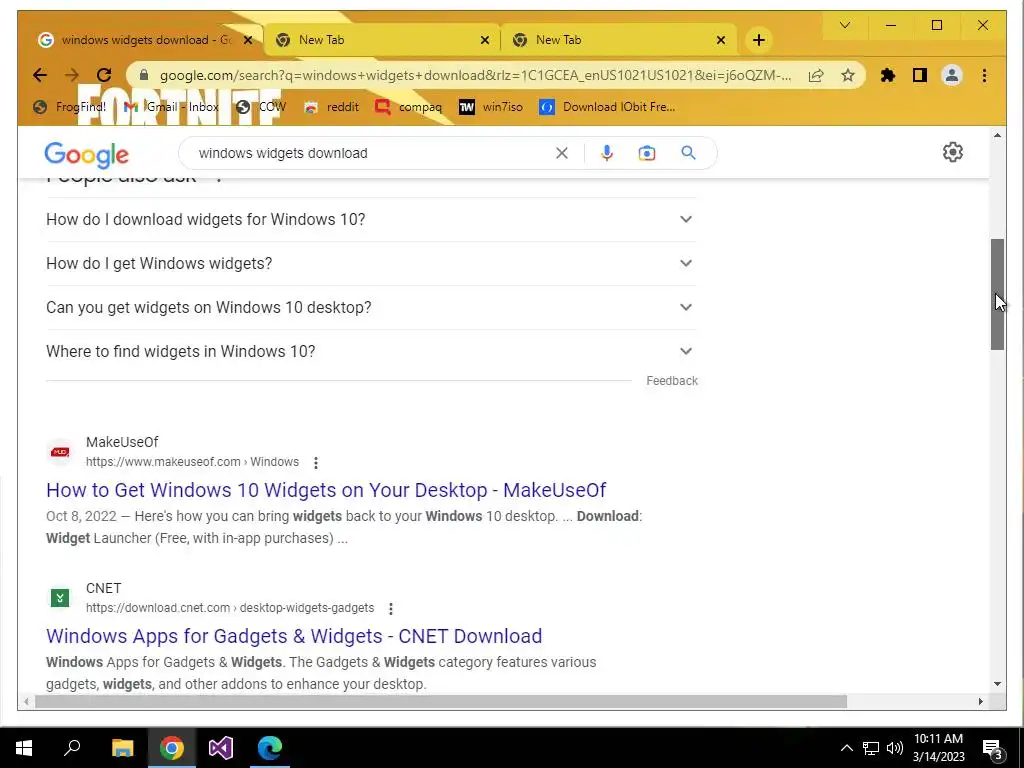Click the forward navigation arrow
The height and width of the screenshot is (768, 1024).
tap(72, 75)
